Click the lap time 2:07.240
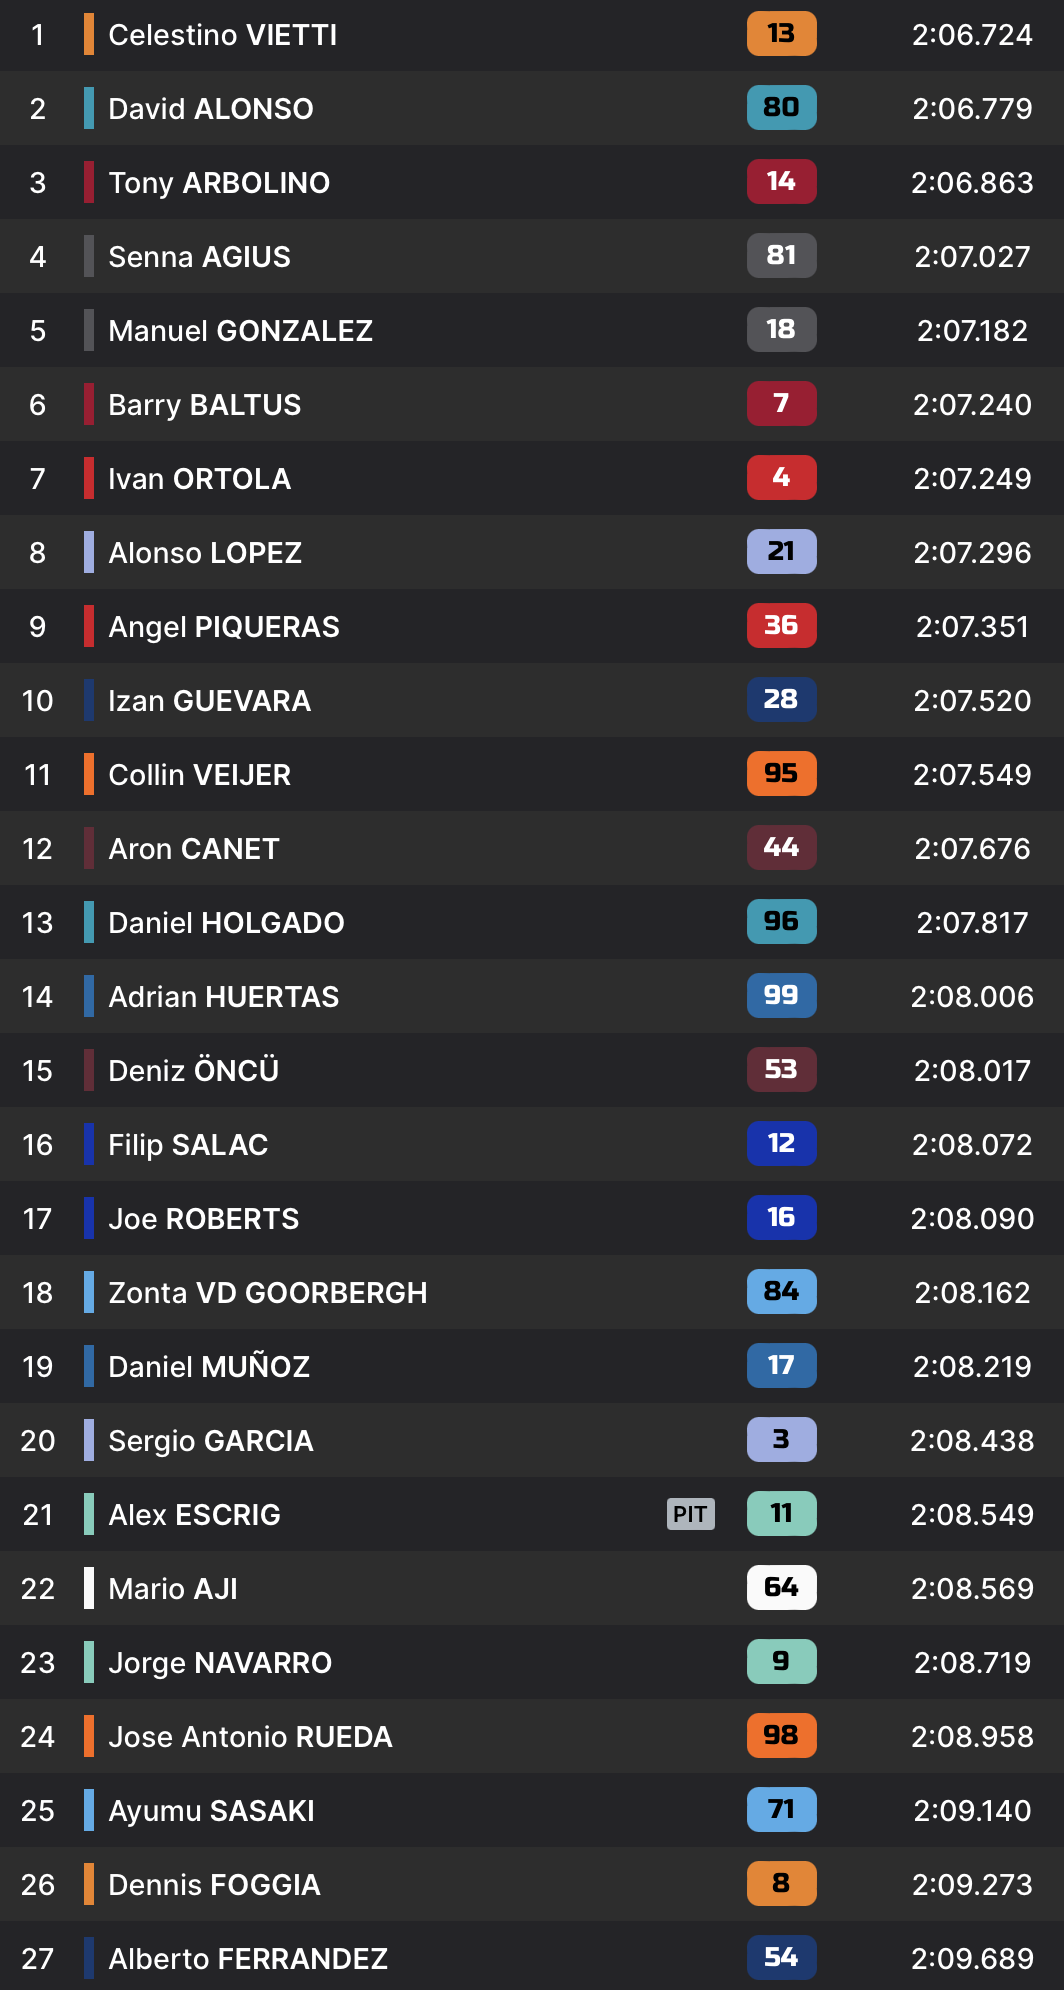 point(972,405)
